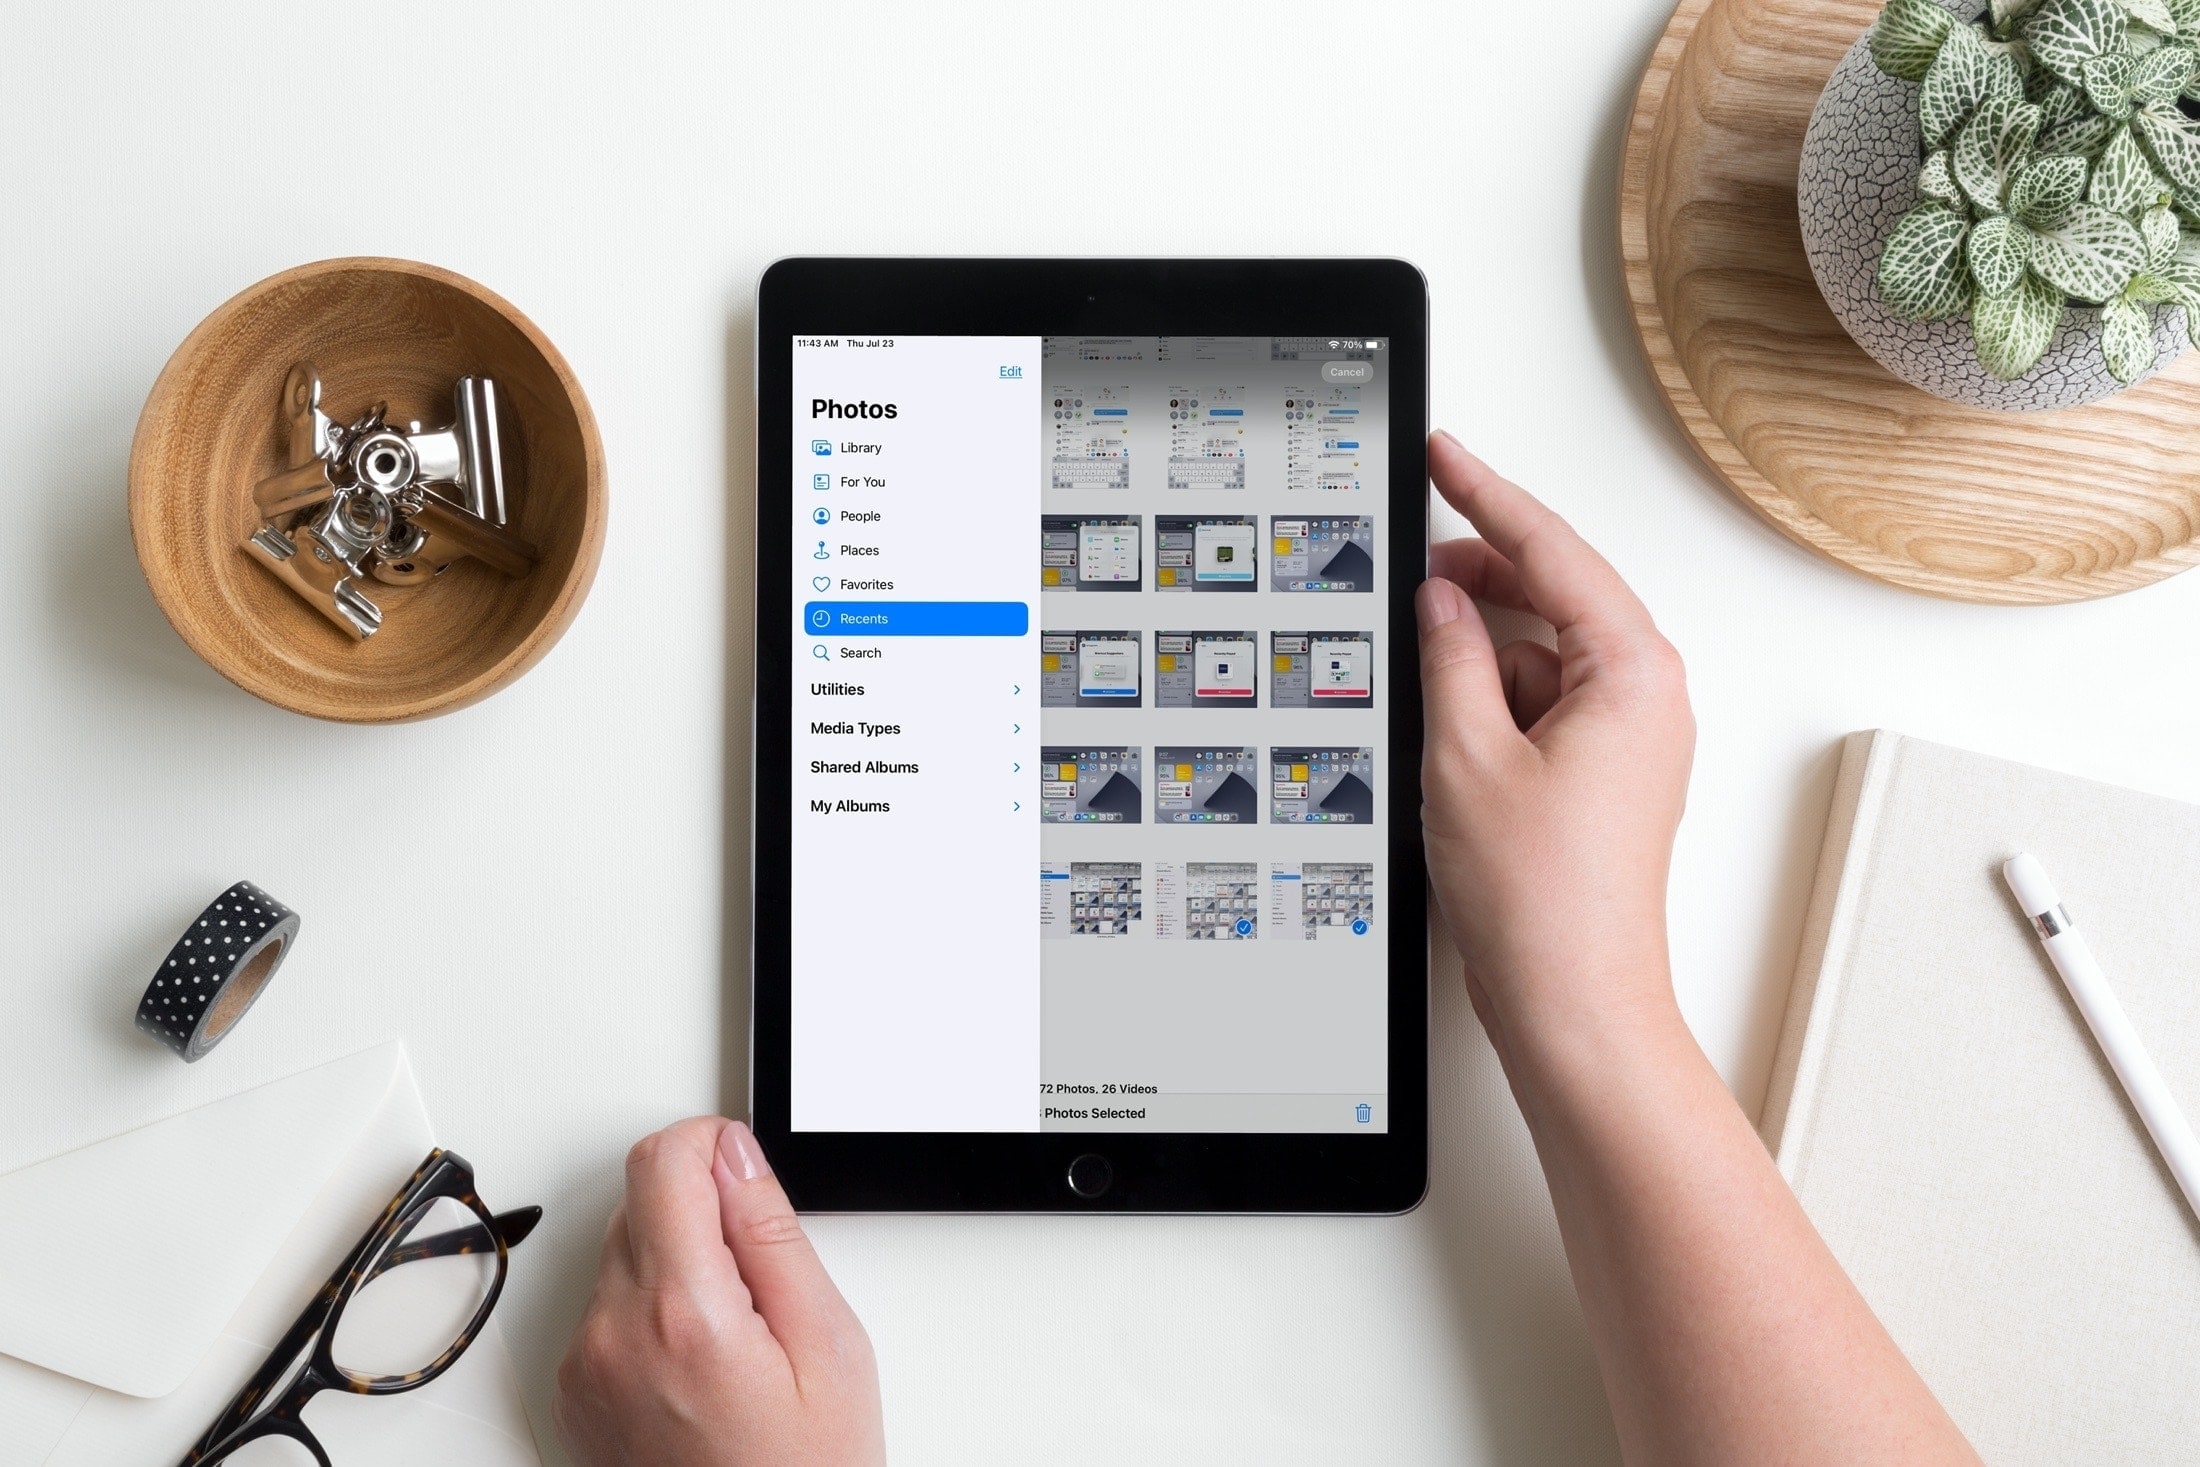The height and width of the screenshot is (1467, 2200).
Task: Tap the Edit button
Action: click(x=1010, y=372)
